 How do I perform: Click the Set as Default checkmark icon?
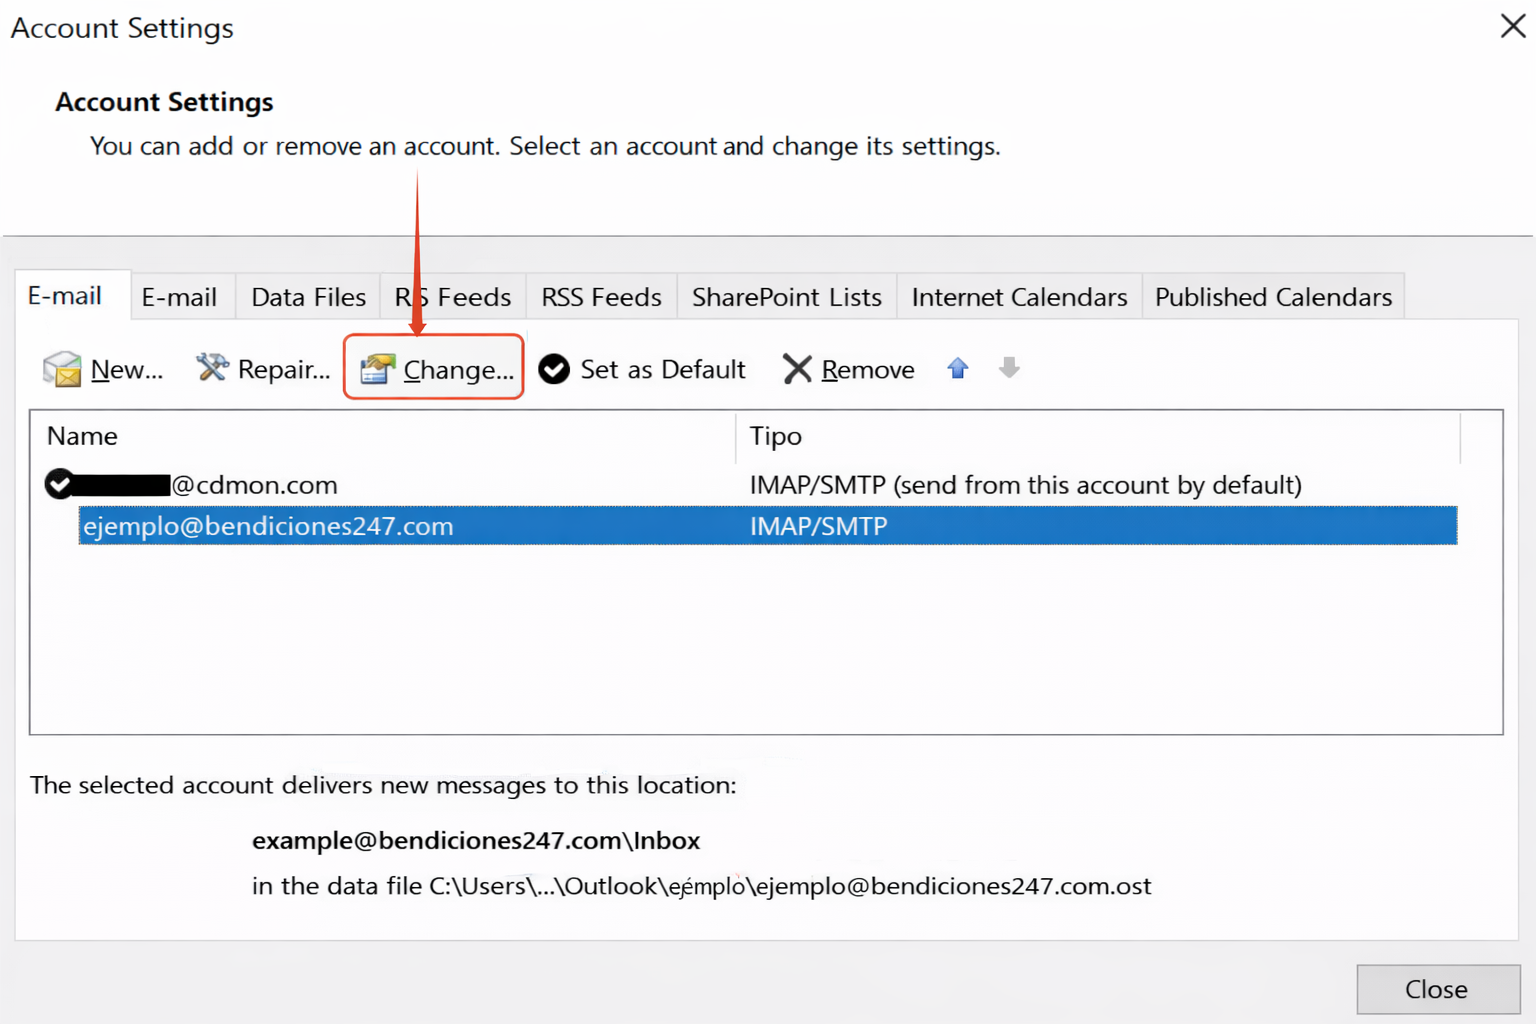pyautogui.click(x=554, y=369)
